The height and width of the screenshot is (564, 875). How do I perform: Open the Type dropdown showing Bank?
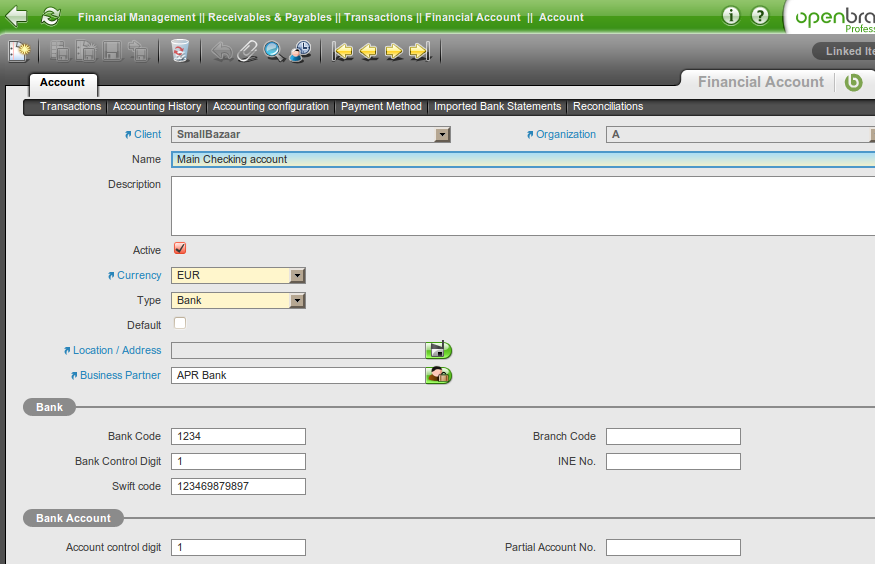[297, 300]
